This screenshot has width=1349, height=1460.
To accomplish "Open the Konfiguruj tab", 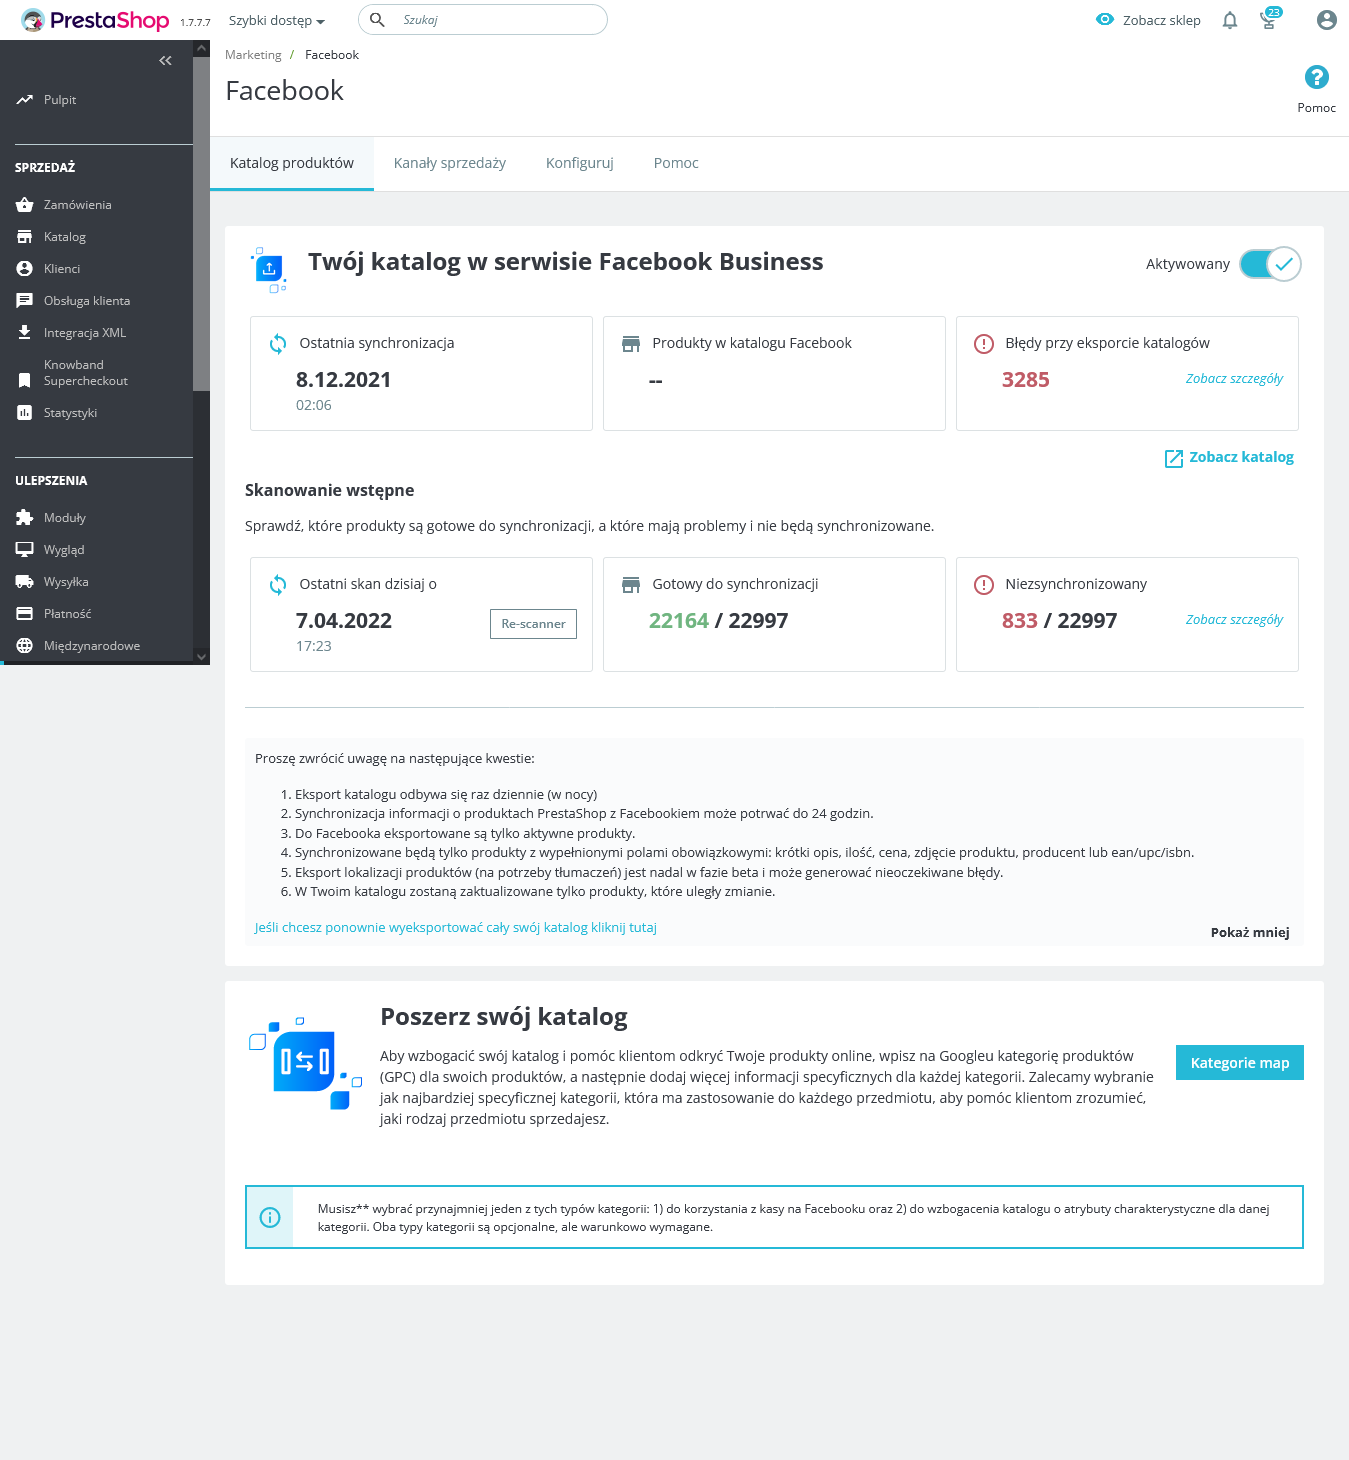I will (580, 163).
